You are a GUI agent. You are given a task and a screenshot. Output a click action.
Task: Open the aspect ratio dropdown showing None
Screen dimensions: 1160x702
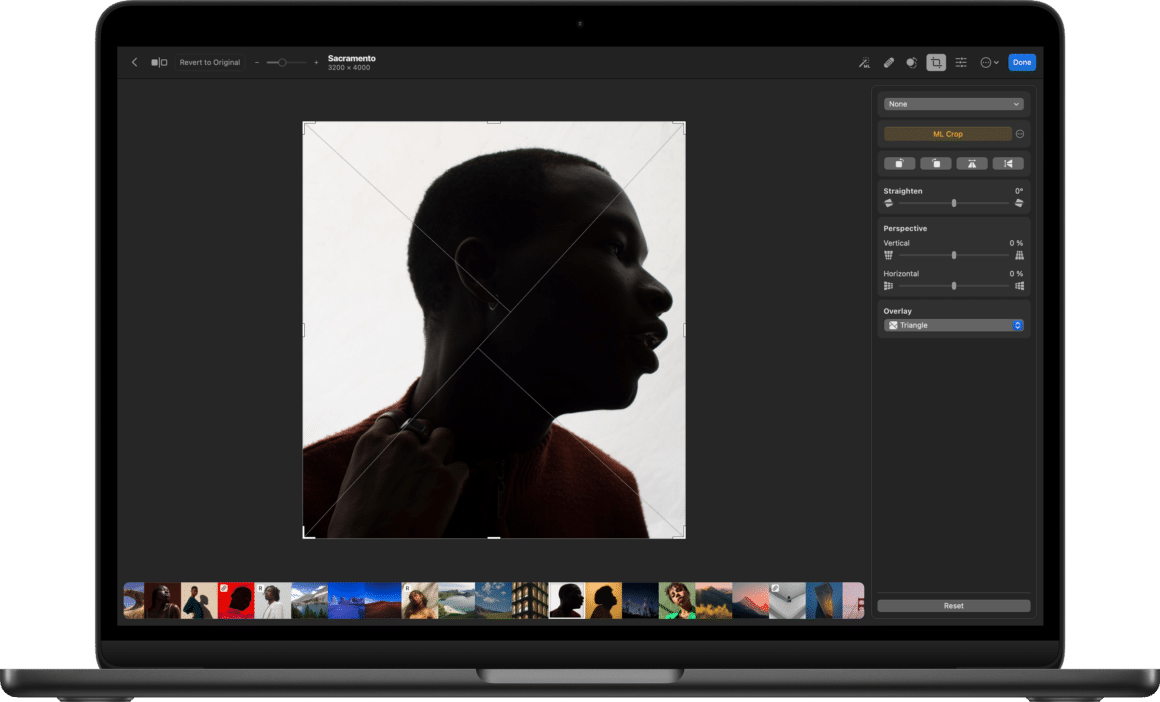[x=952, y=103]
